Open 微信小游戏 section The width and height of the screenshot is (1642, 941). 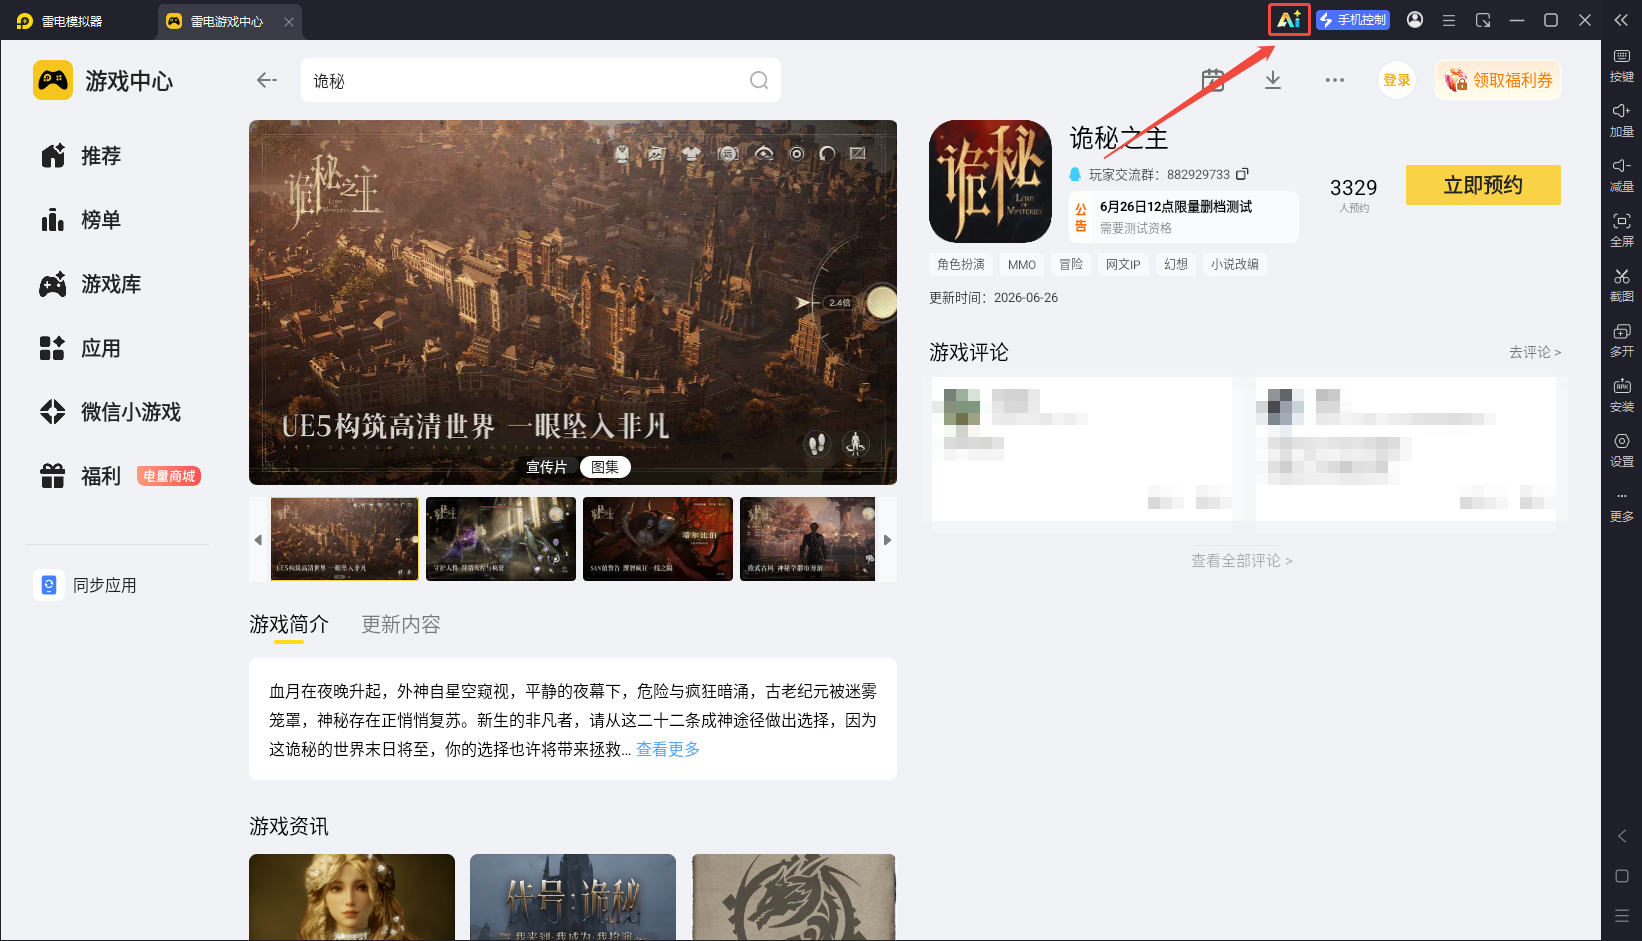(111, 412)
